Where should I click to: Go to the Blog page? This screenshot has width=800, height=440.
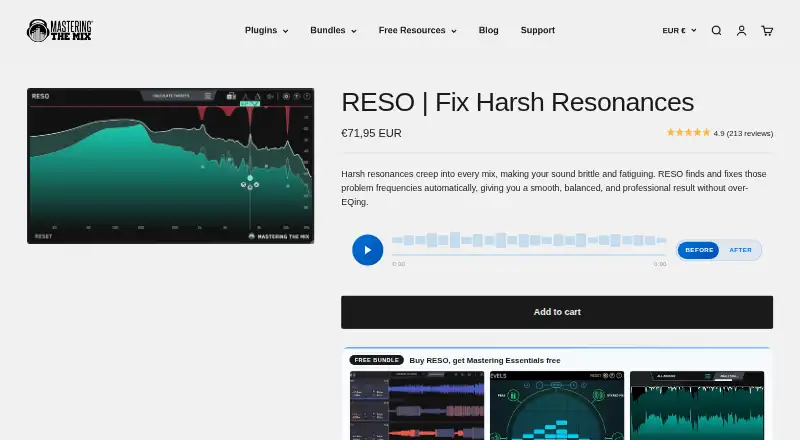pos(488,31)
